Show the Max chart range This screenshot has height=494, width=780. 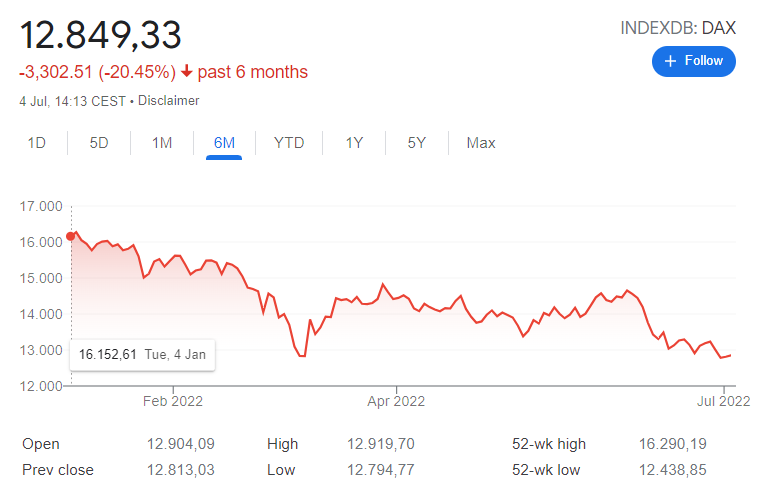[481, 143]
